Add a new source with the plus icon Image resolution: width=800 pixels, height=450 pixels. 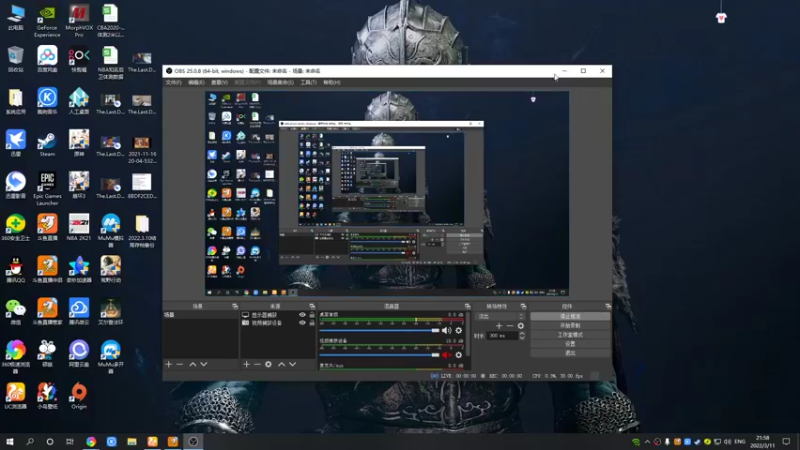[x=246, y=364]
